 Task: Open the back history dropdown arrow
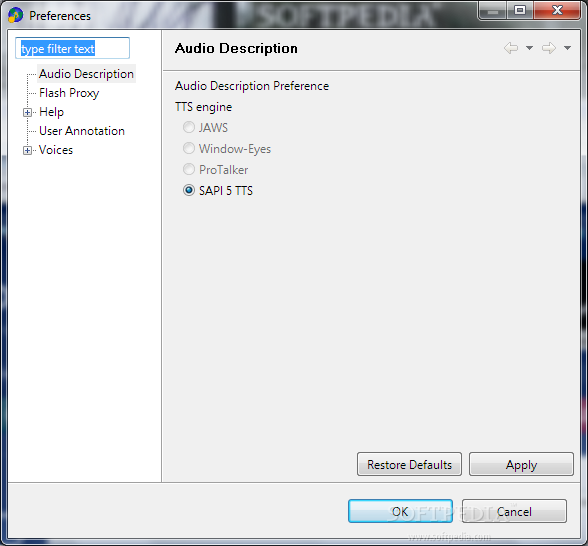tap(529, 48)
